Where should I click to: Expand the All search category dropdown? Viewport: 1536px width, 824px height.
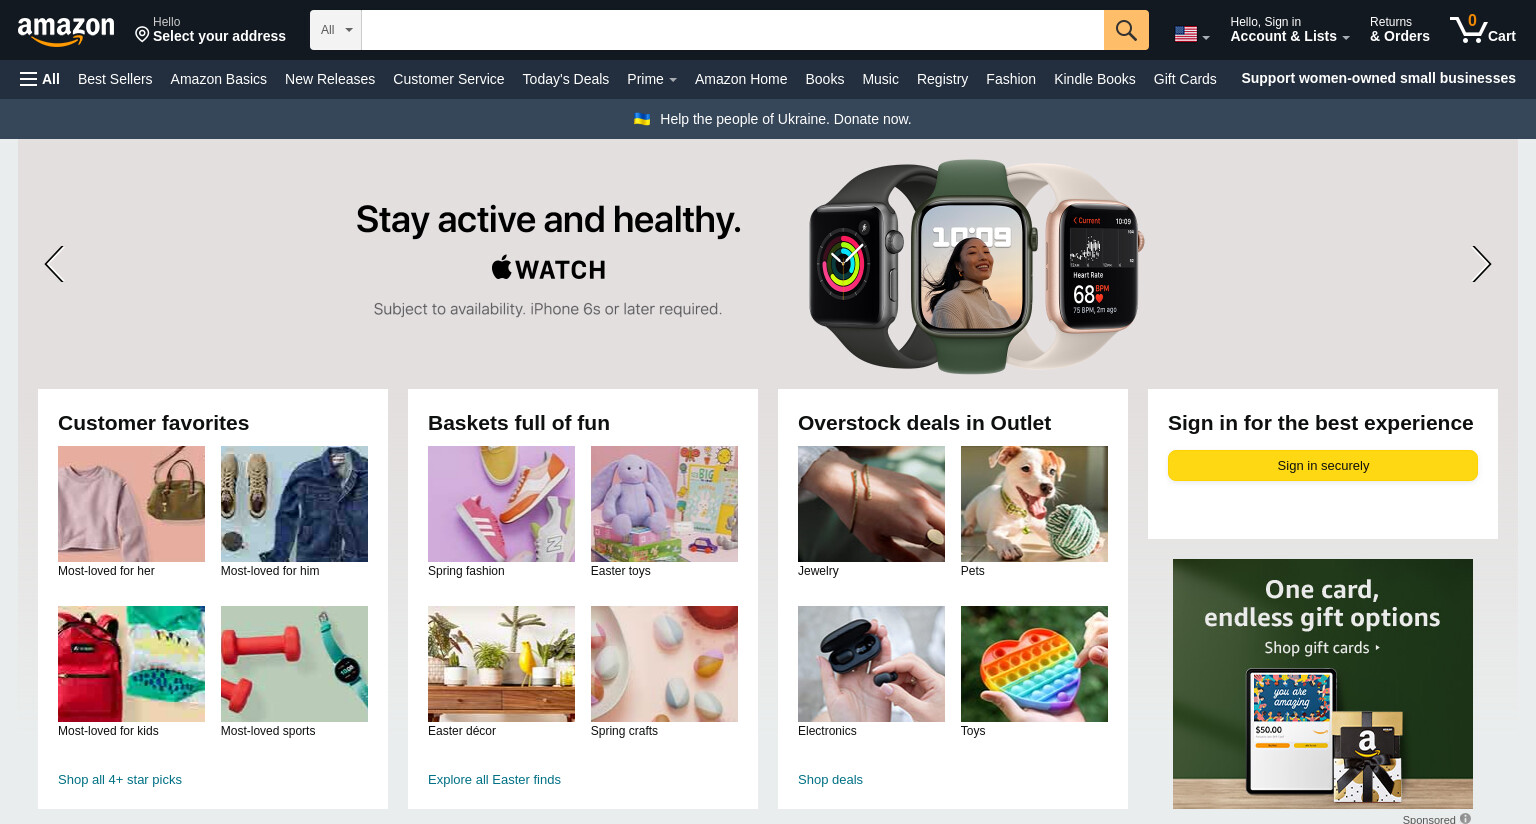click(x=336, y=30)
